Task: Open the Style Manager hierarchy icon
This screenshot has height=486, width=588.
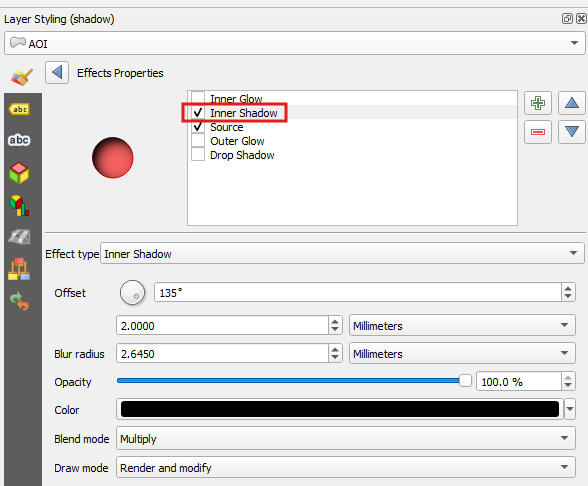Action: click(x=19, y=269)
